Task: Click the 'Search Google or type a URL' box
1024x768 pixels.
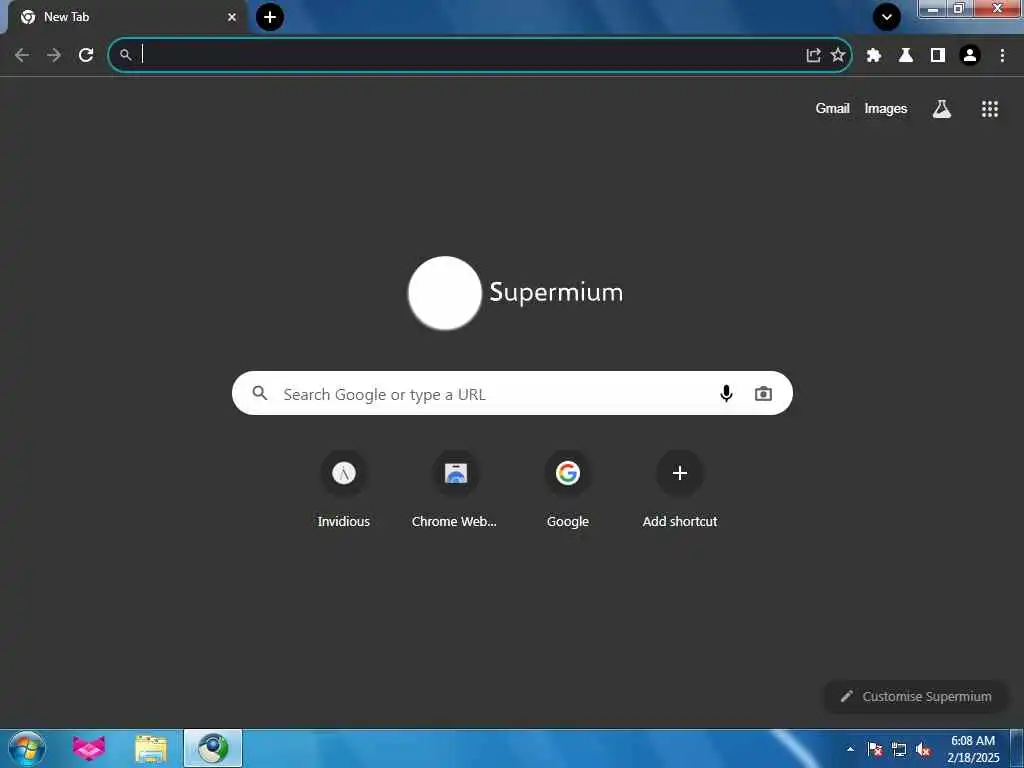Action: tap(512, 393)
